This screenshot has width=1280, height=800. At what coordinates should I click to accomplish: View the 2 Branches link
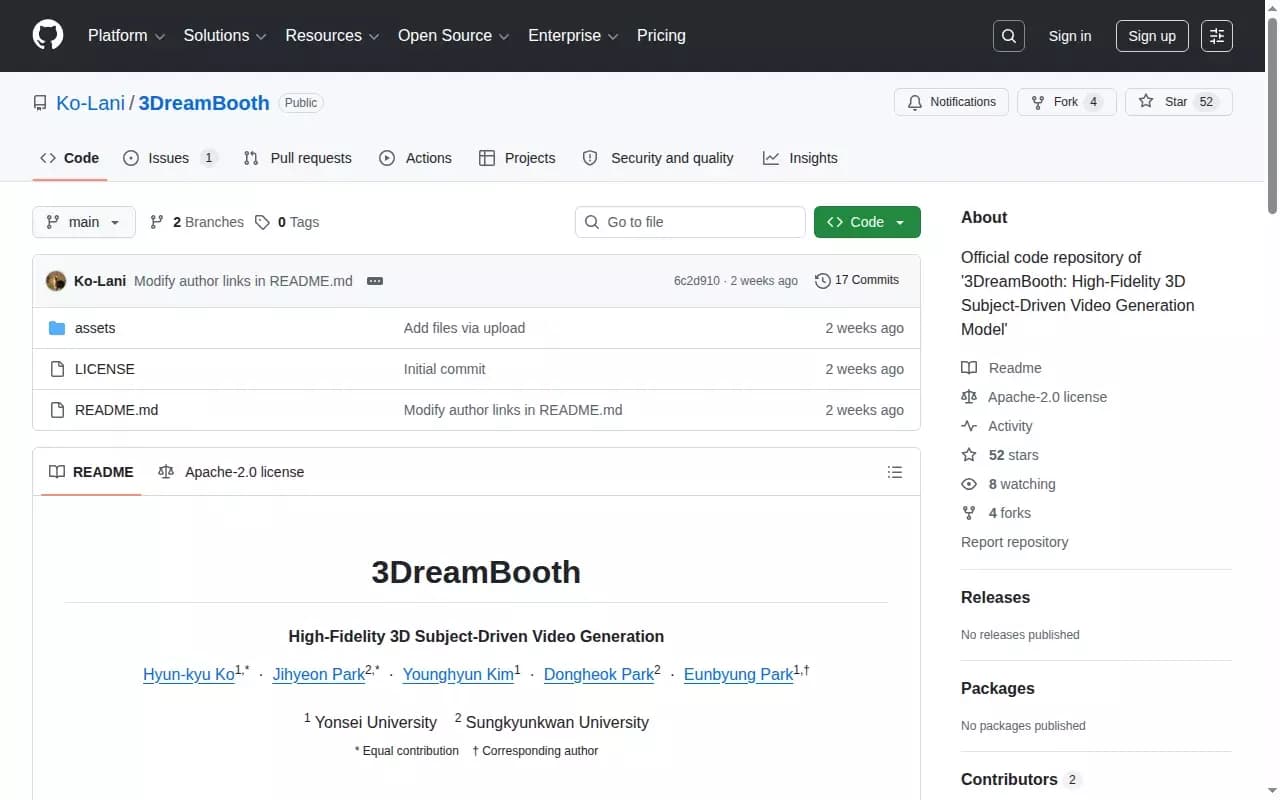[197, 222]
